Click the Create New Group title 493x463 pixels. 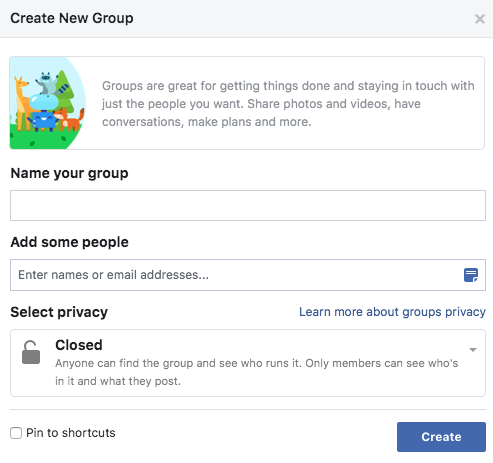click(72, 18)
